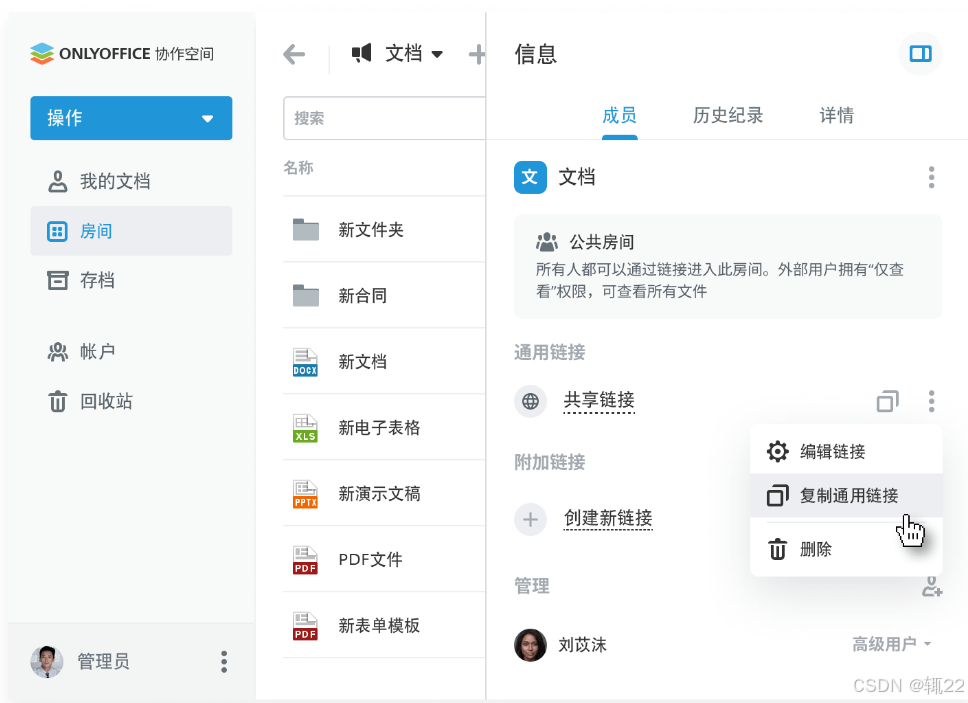Open the 高级用户 role dropdown
Image resolution: width=968 pixels, height=703 pixels.
pyautogui.click(x=892, y=644)
